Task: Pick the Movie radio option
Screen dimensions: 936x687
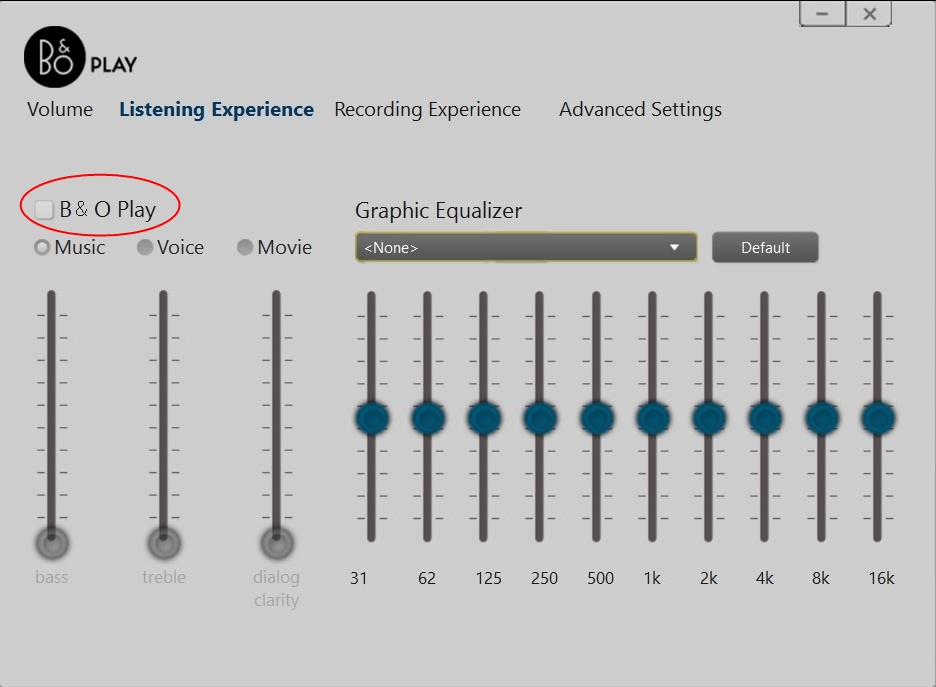Action: pos(245,247)
